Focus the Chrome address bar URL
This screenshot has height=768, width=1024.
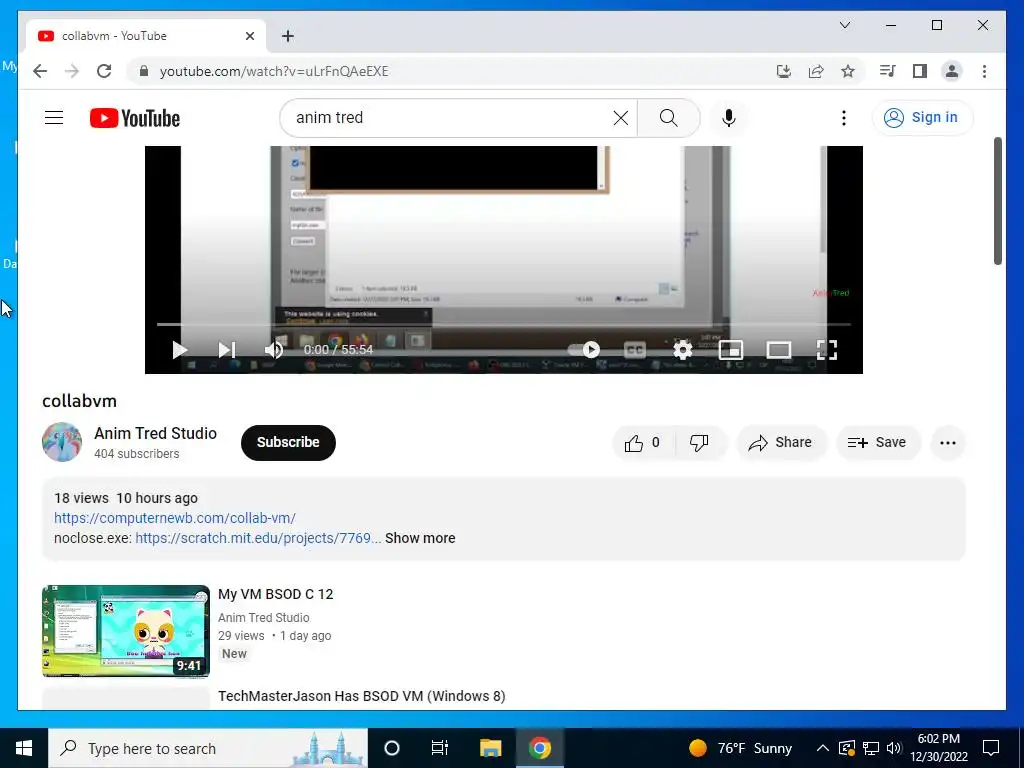coord(274,71)
